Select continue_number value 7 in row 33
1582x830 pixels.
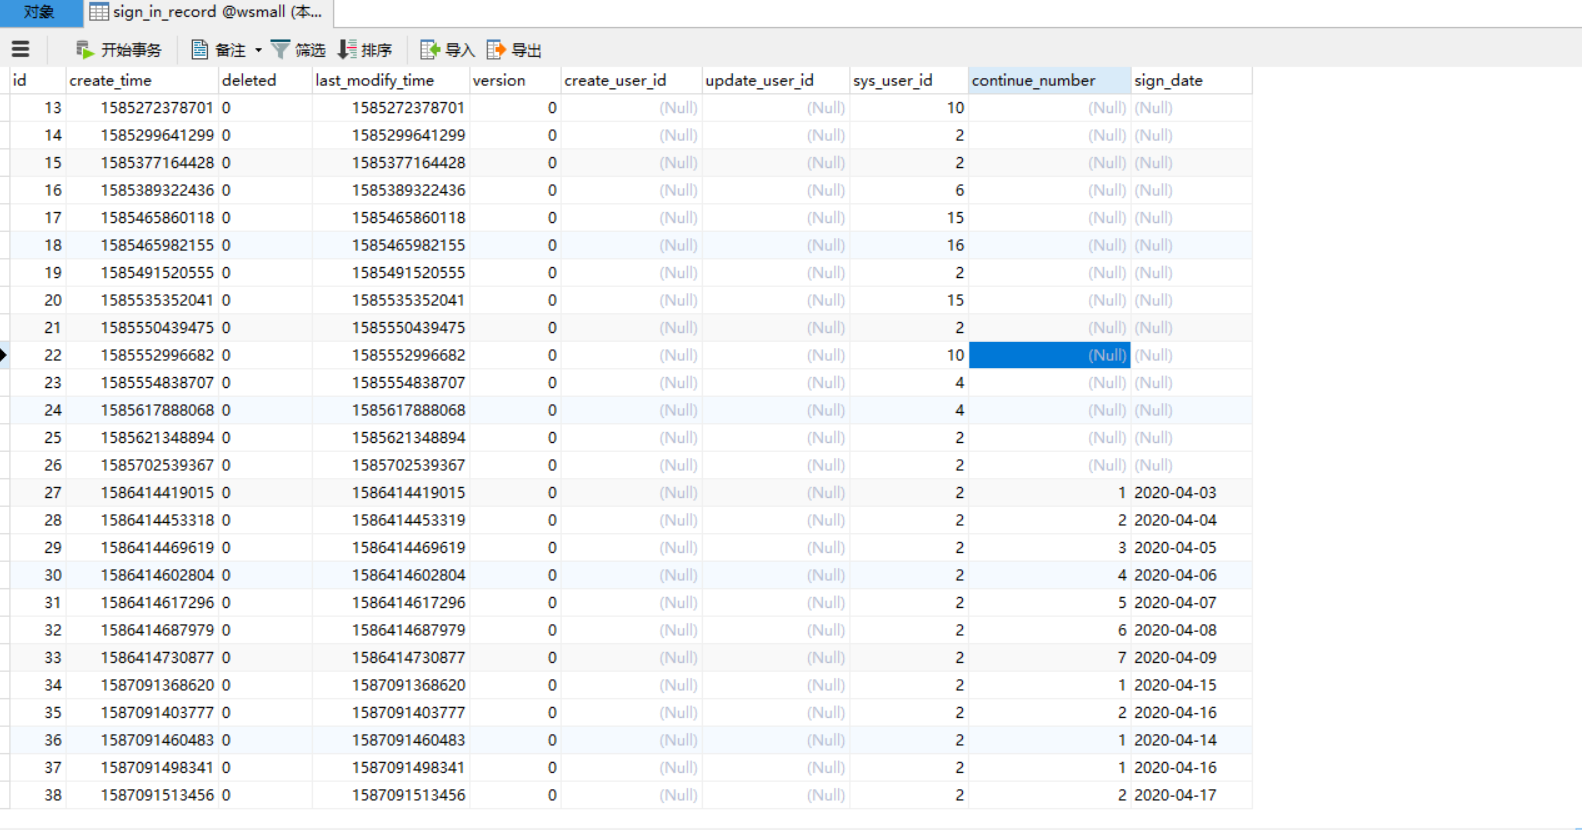coord(1049,657)
